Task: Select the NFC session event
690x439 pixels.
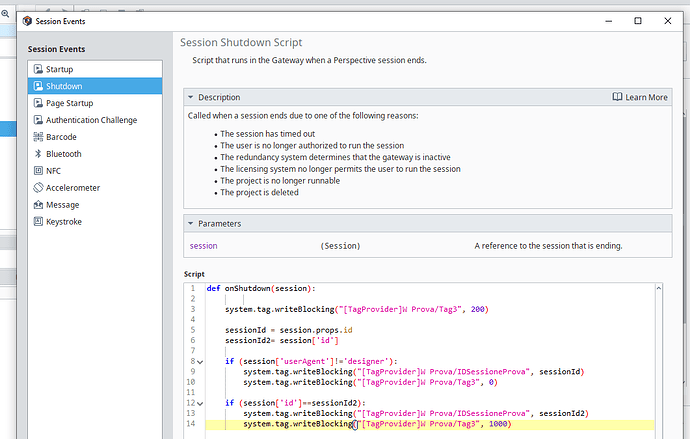Action: (55, 171)
